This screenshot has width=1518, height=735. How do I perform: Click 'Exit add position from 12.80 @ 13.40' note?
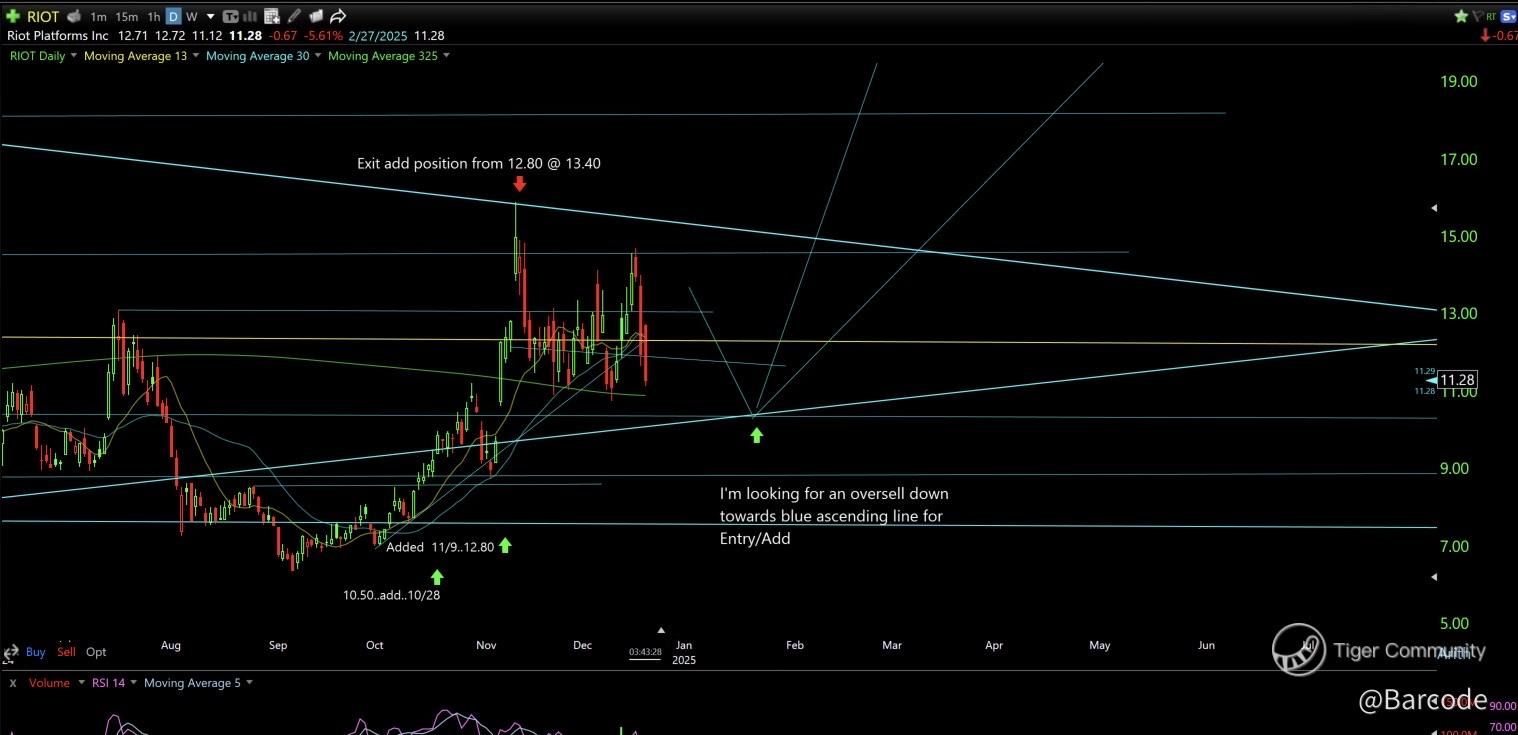[479, 163]
